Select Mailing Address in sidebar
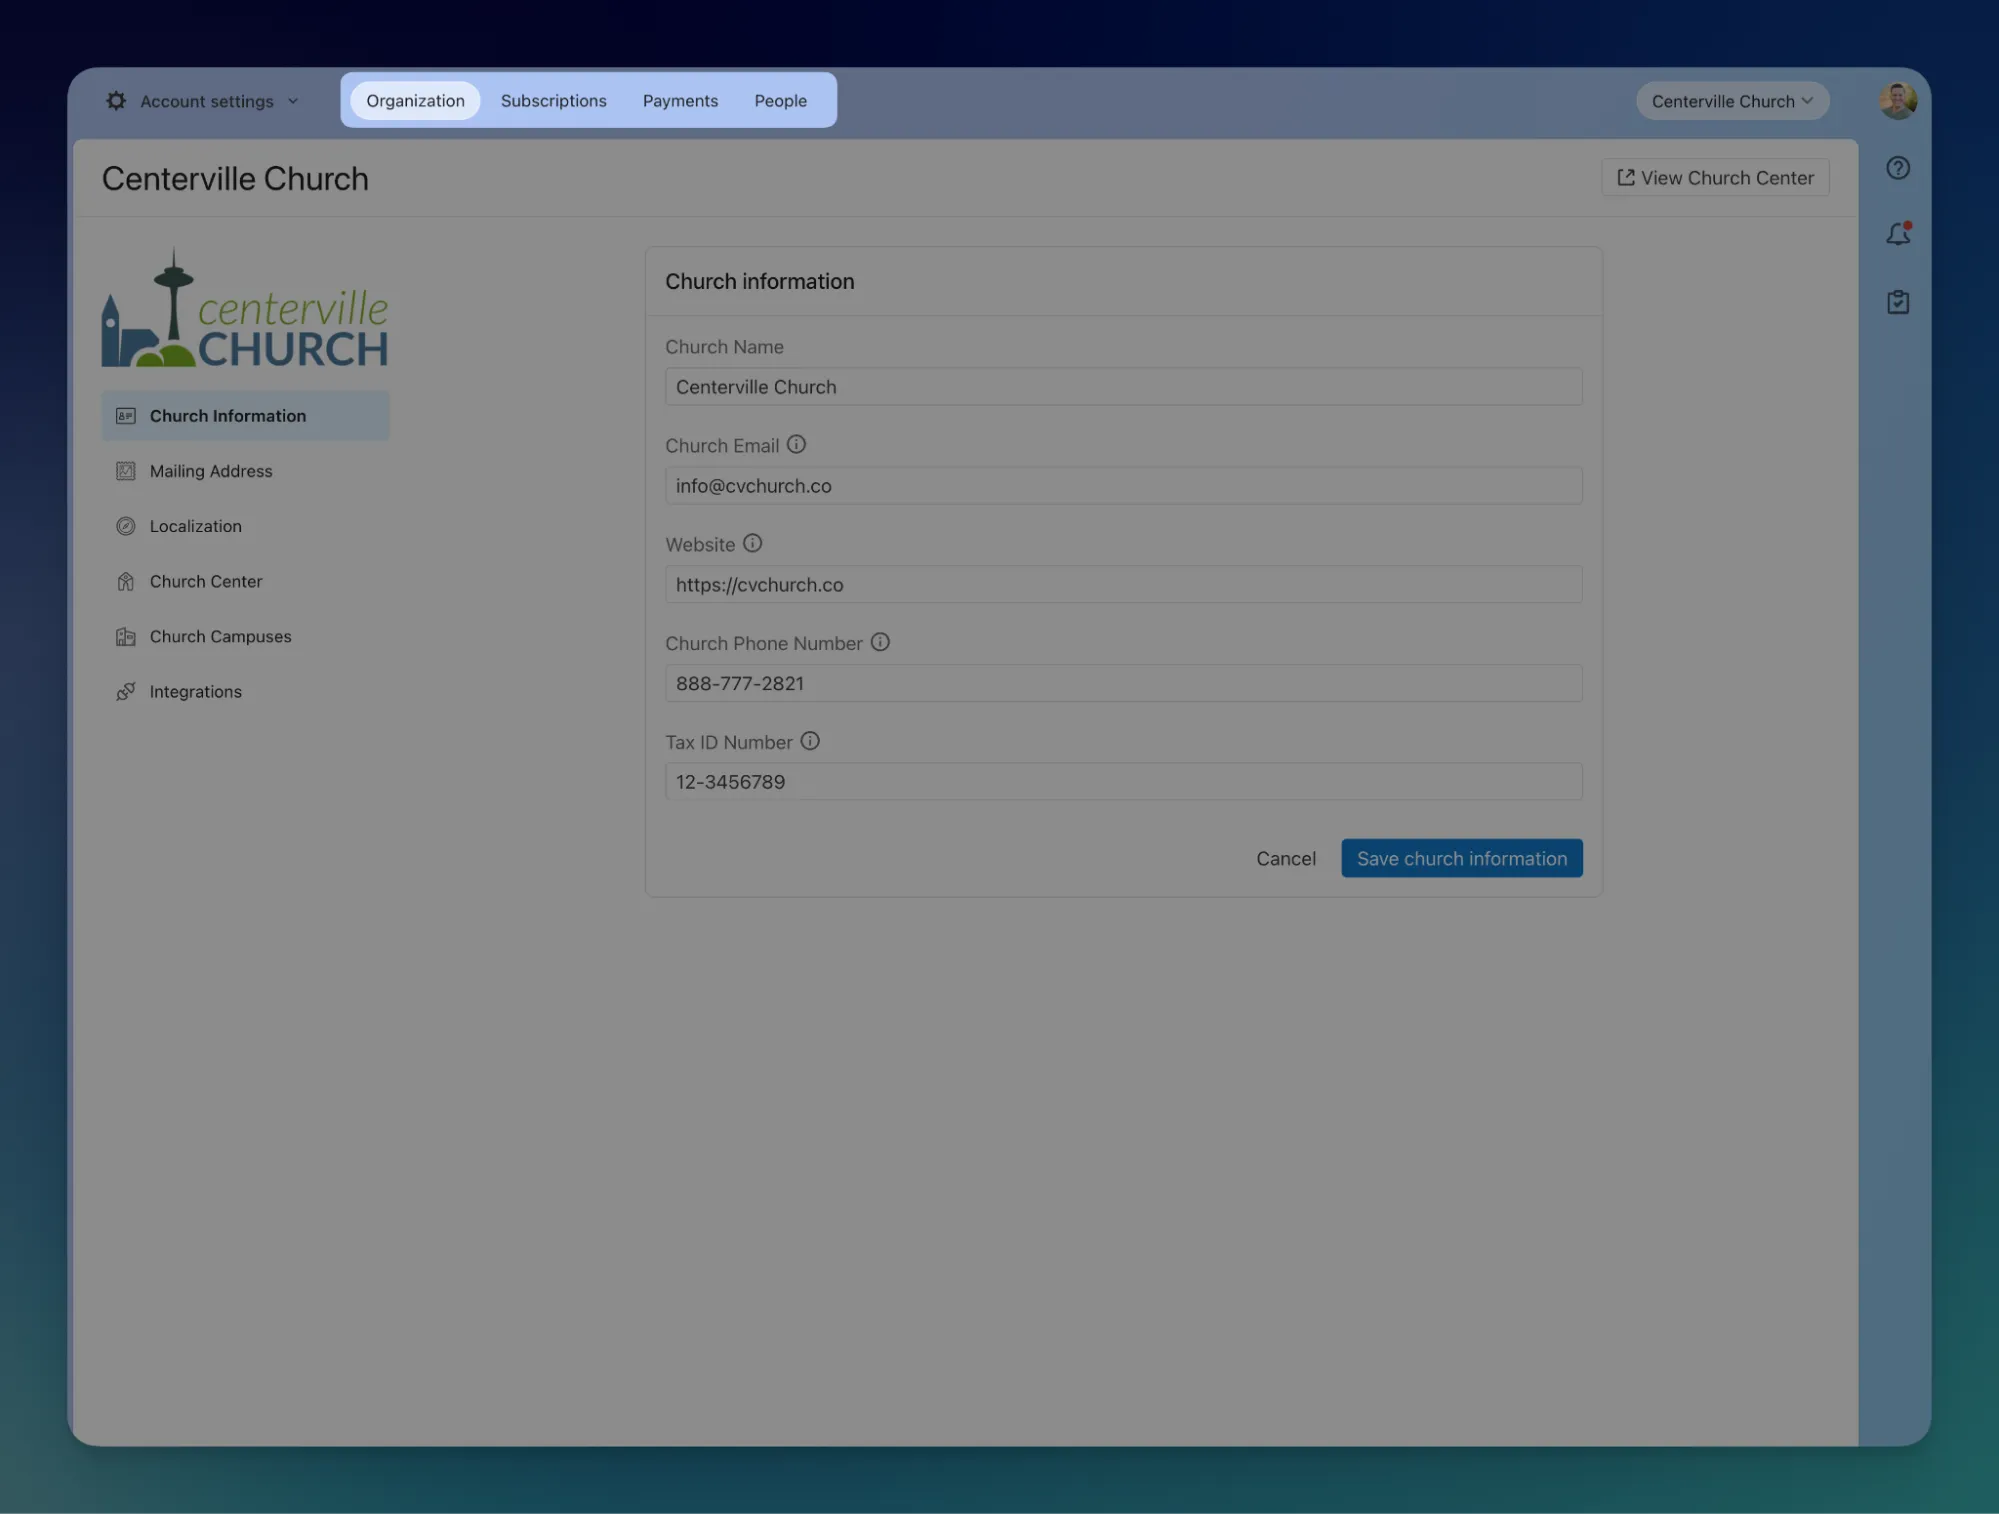 (x=210, y=471)
